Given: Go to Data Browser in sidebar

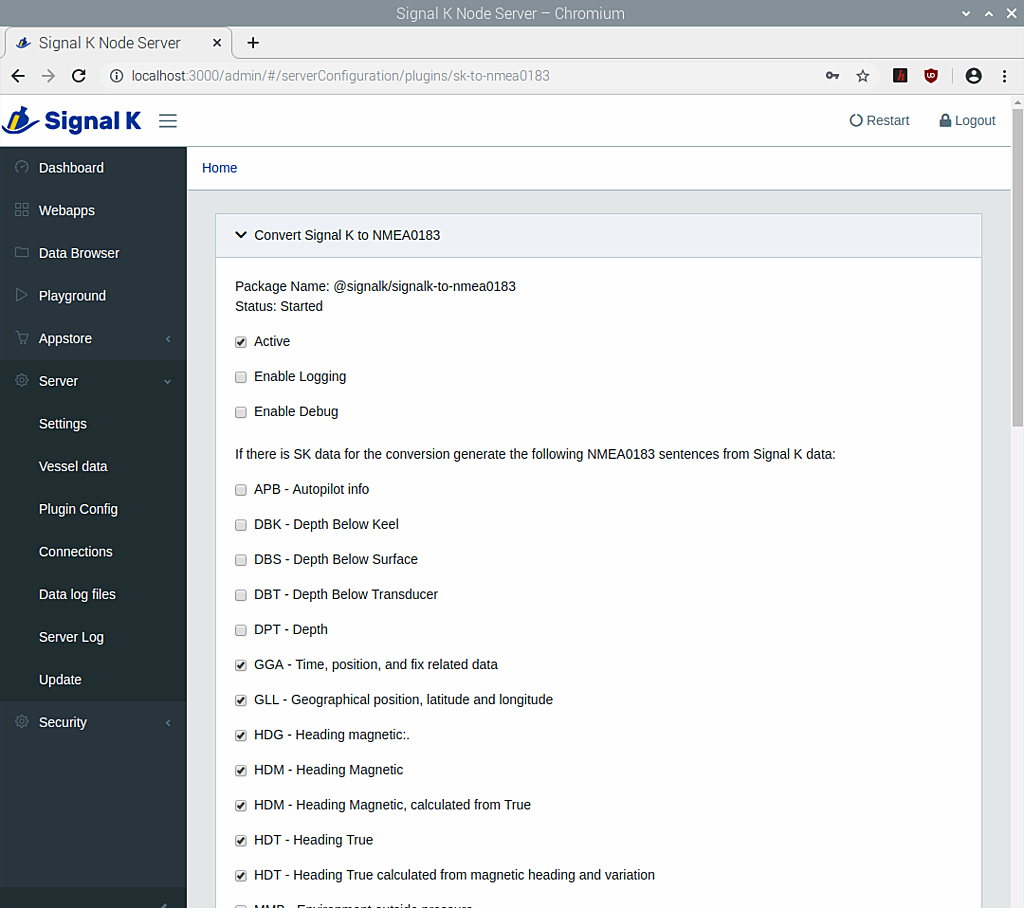Looking at the screenshot, I should (79, 253).
